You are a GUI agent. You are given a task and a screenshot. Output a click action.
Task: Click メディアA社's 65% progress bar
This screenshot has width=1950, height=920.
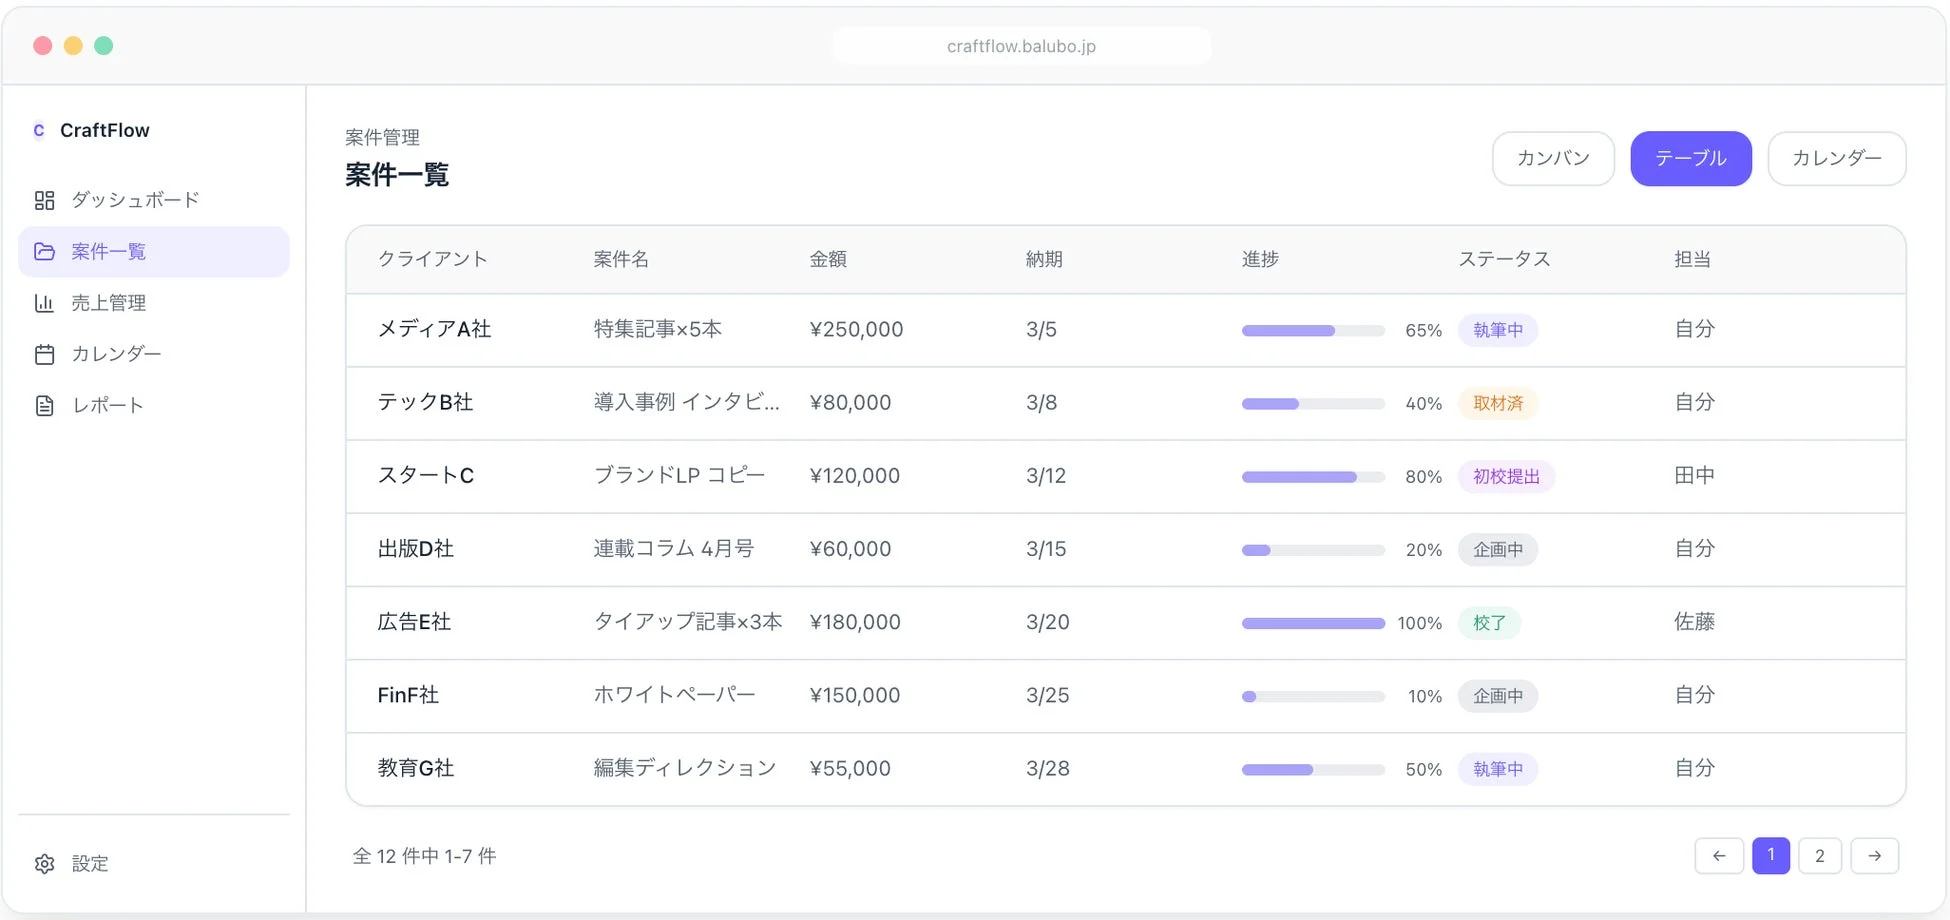(1312, 330)
